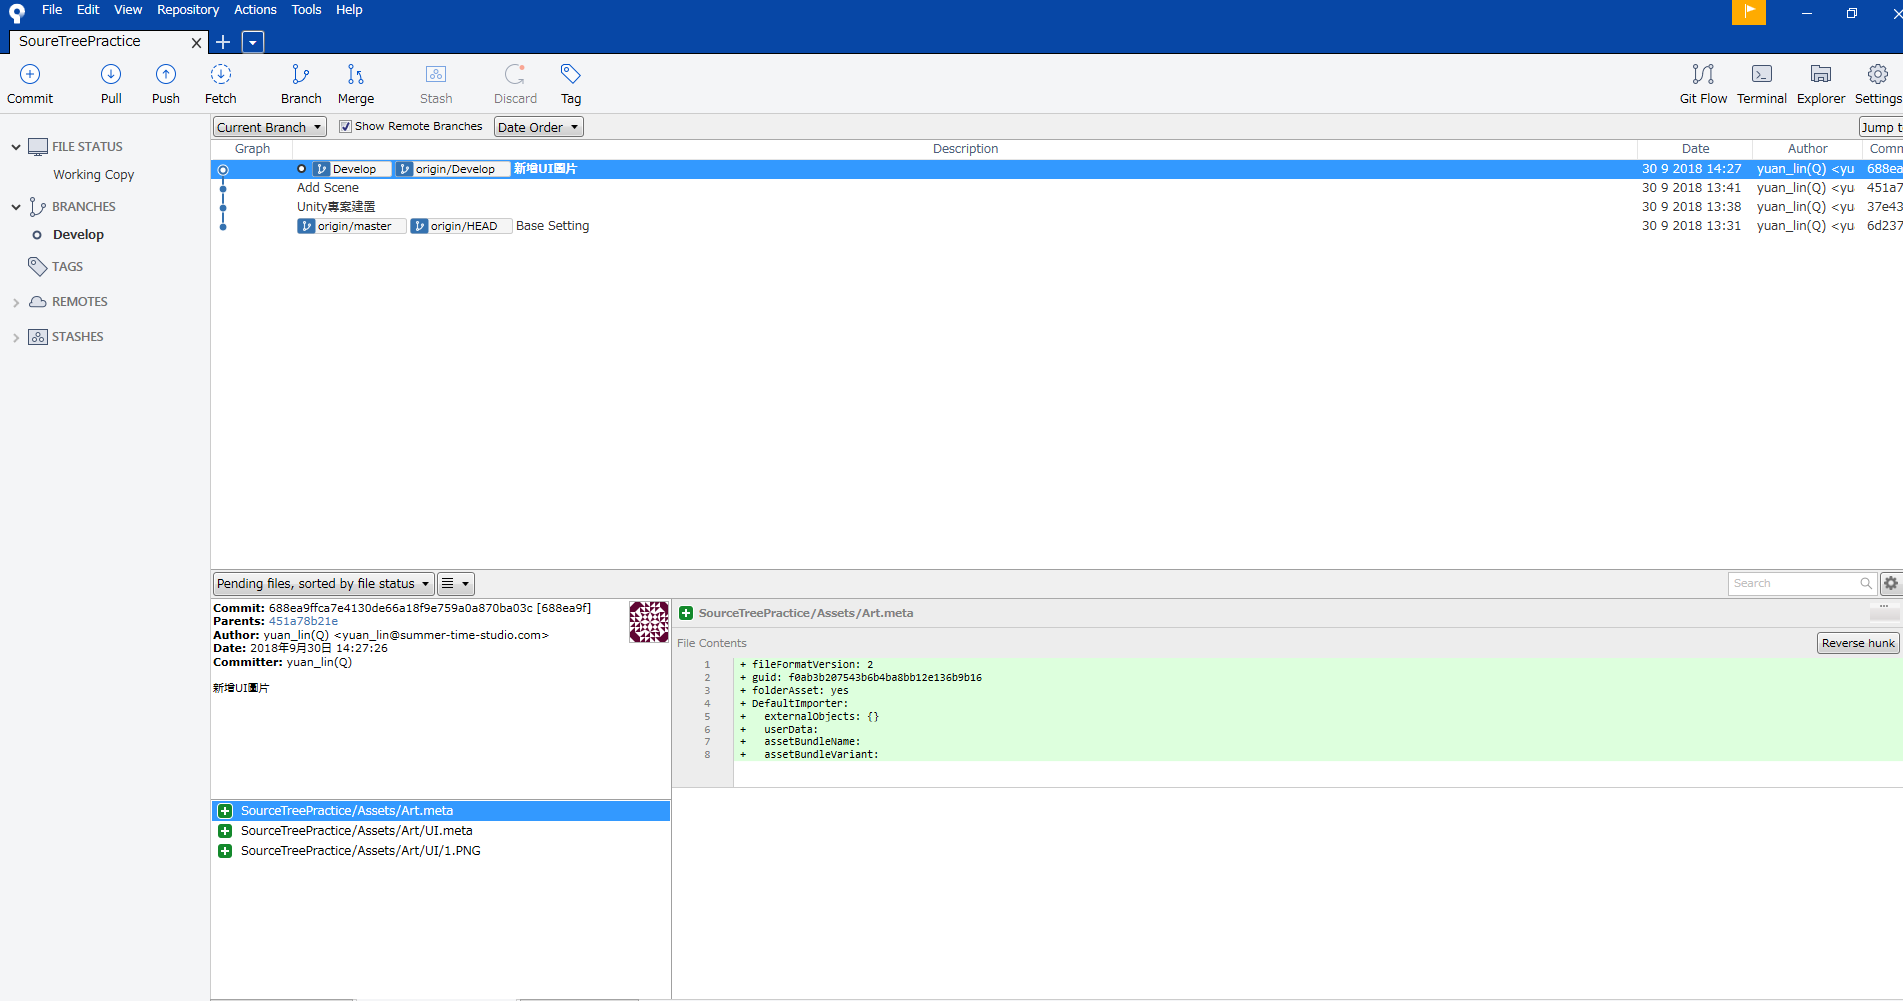Open the Date Order dropdown
This screenshot has width=1903, height=1001.
coord(539,127)
